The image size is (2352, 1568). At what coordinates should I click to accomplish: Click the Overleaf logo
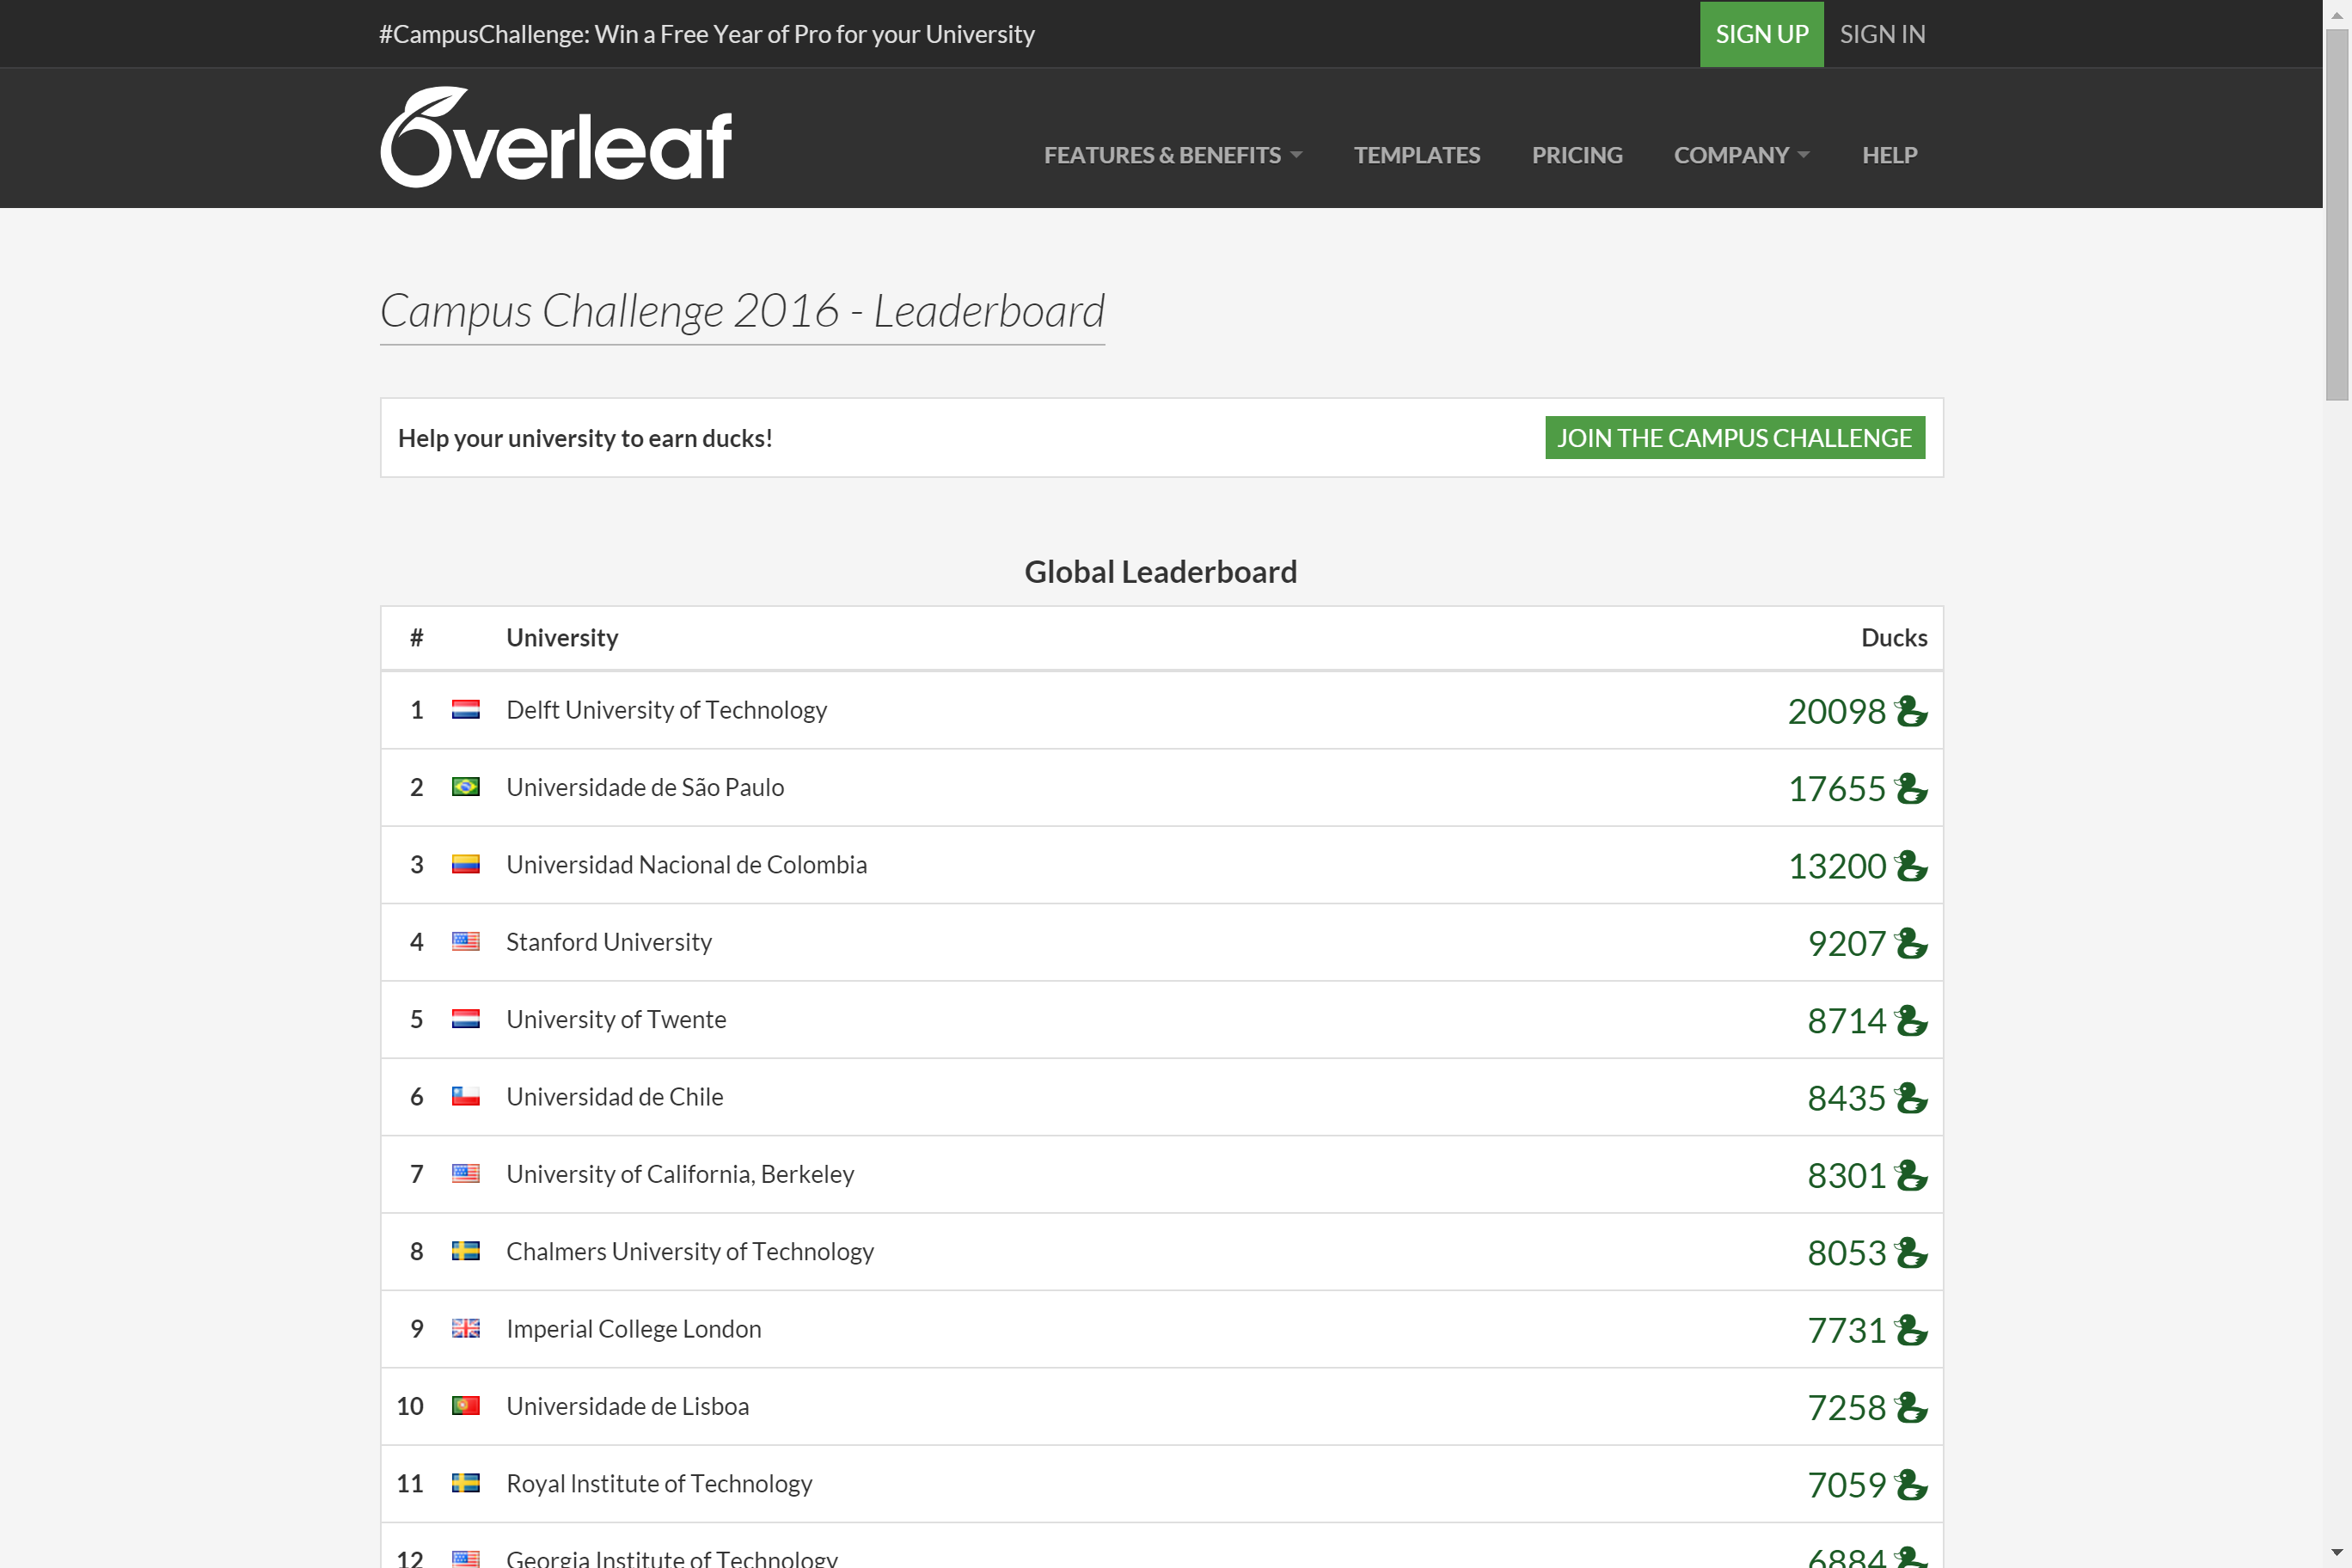pyautogui.click(x=556, y=138)
